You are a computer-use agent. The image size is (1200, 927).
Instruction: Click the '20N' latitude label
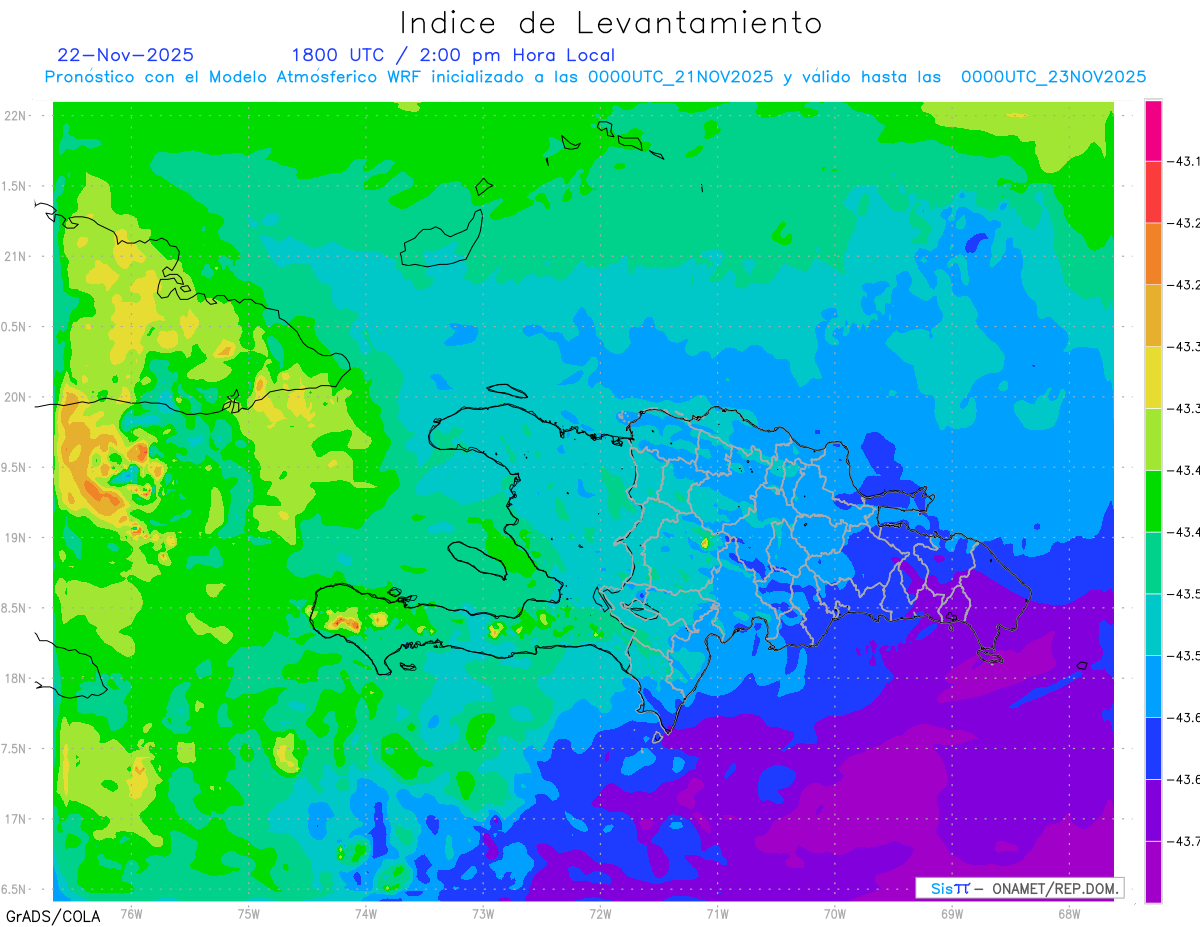[15, 397]
